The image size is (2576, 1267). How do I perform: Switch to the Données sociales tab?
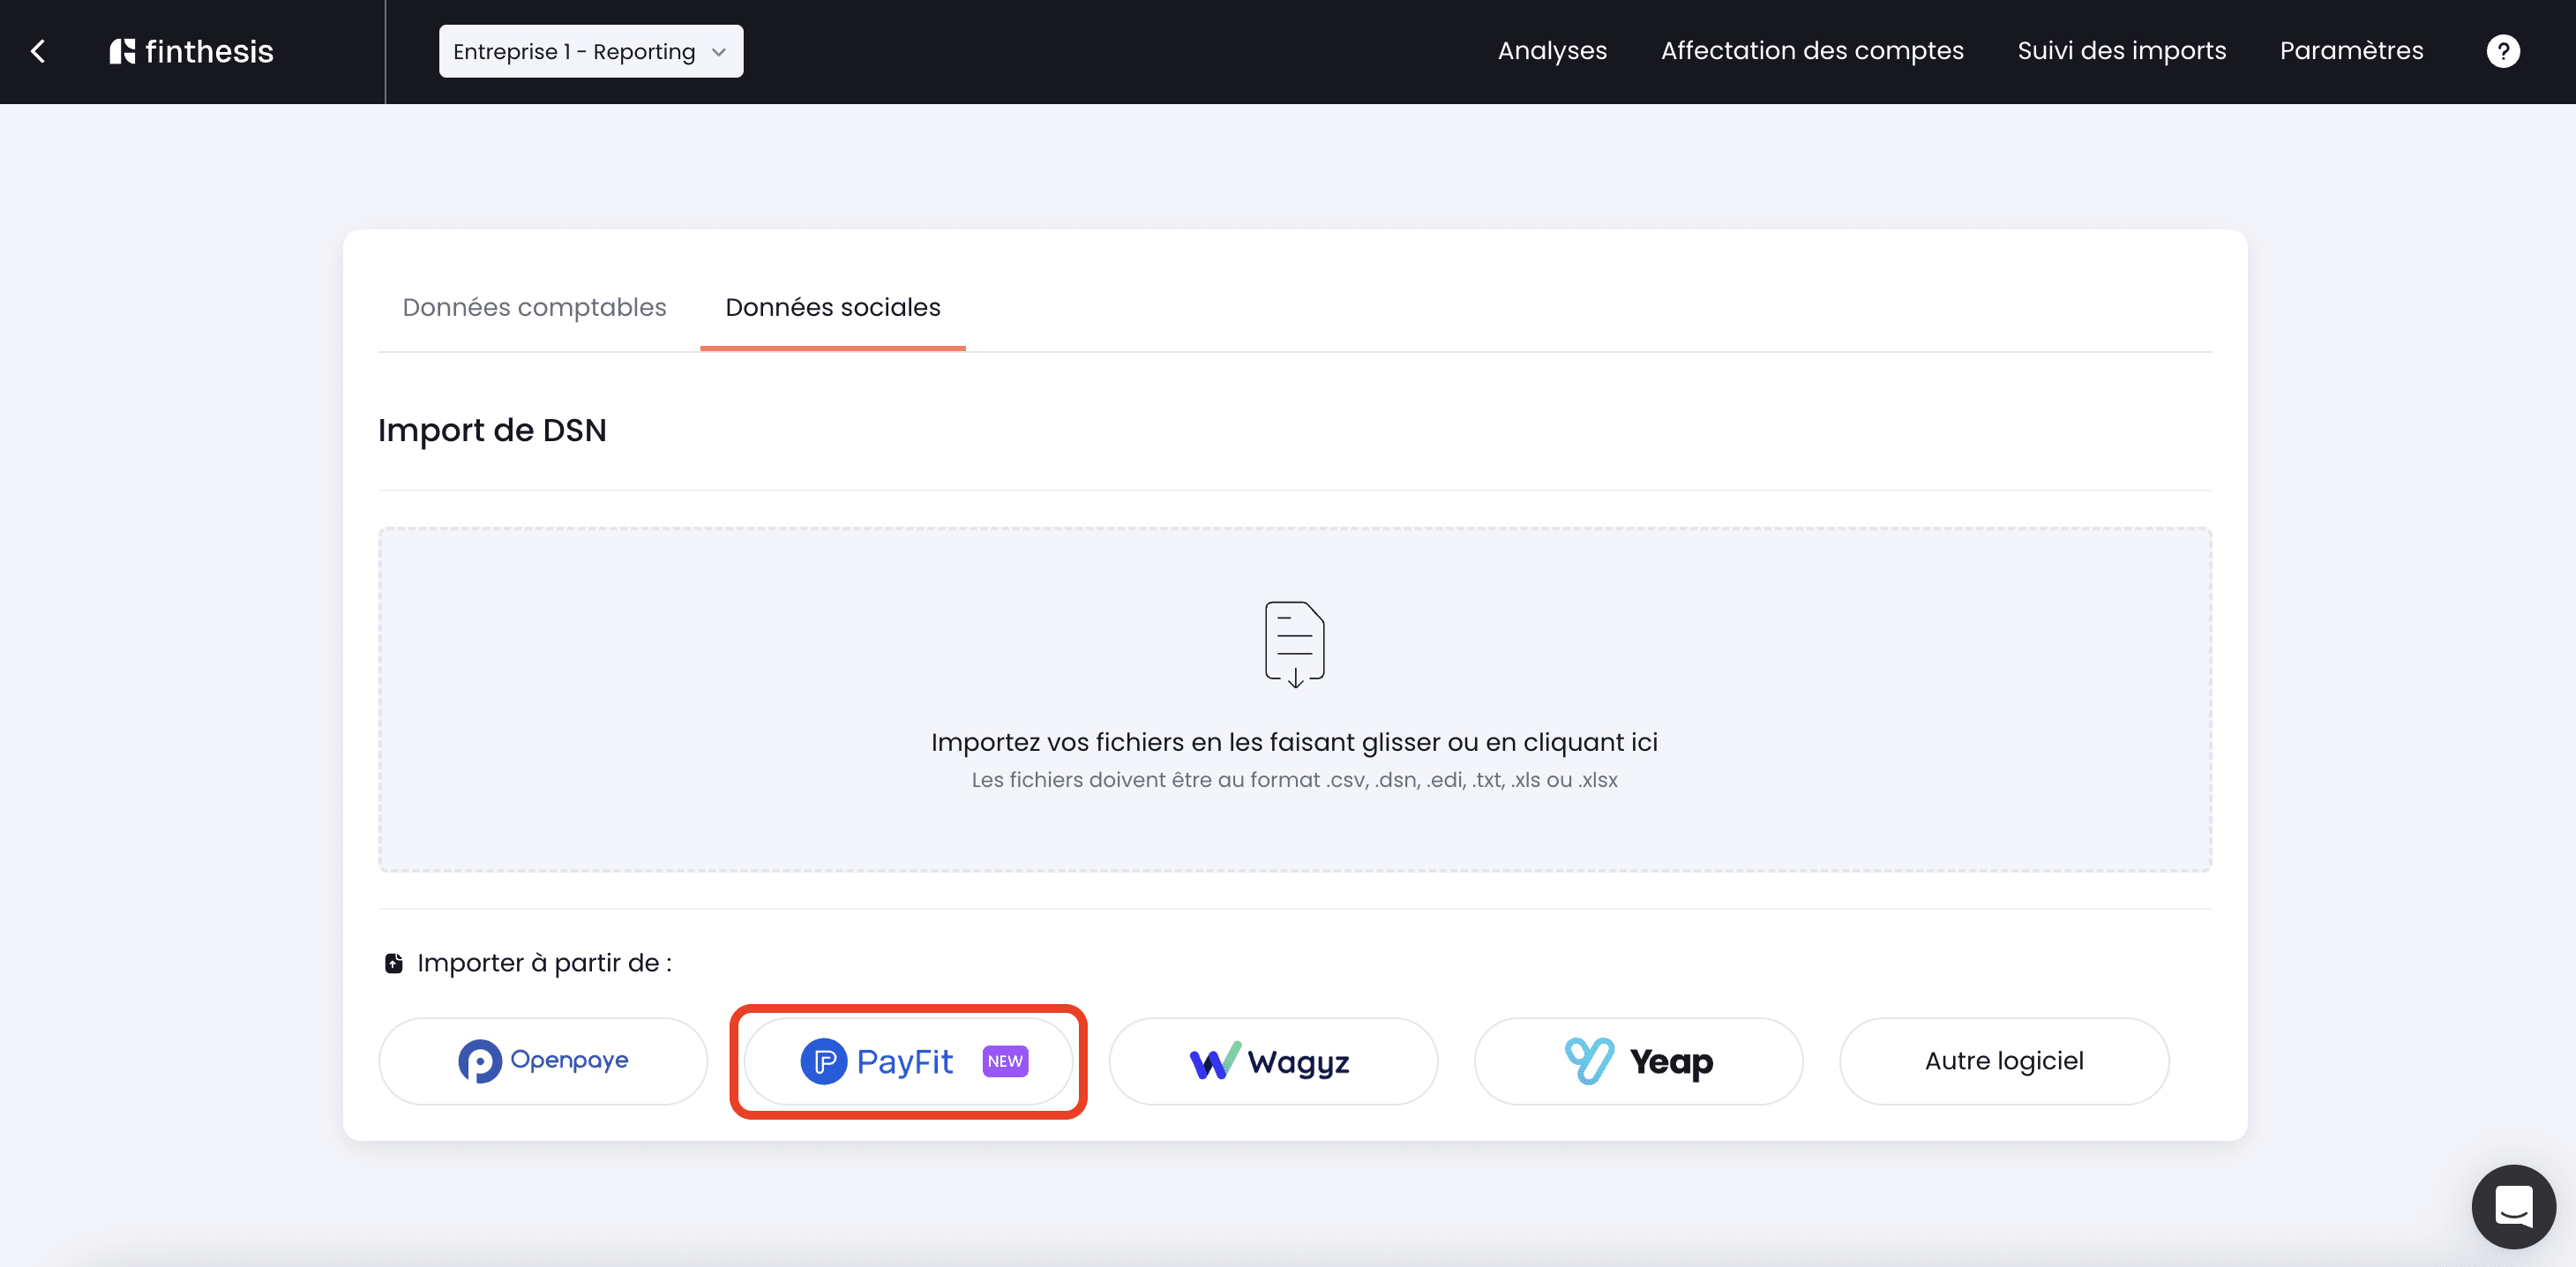click(832, 307)
